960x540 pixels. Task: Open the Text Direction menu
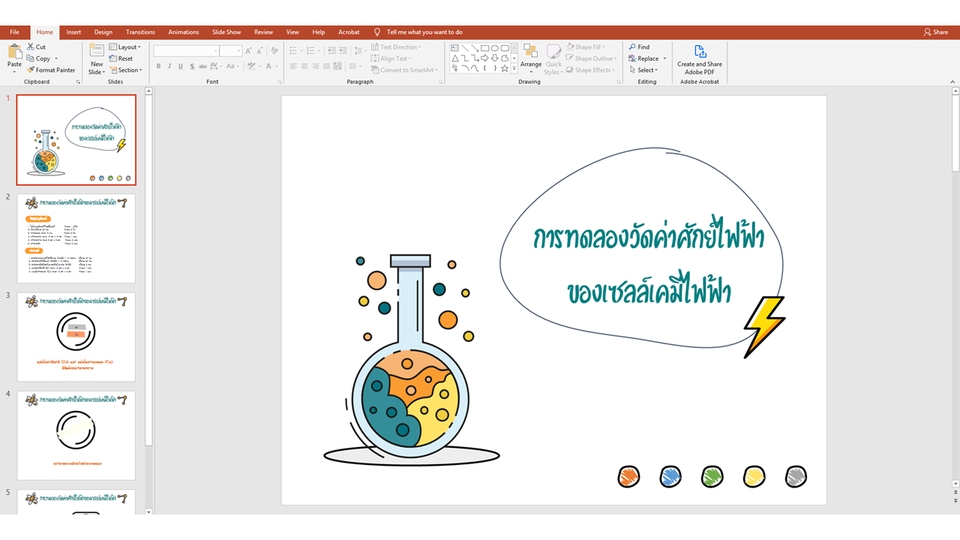(x=396, y=47)
